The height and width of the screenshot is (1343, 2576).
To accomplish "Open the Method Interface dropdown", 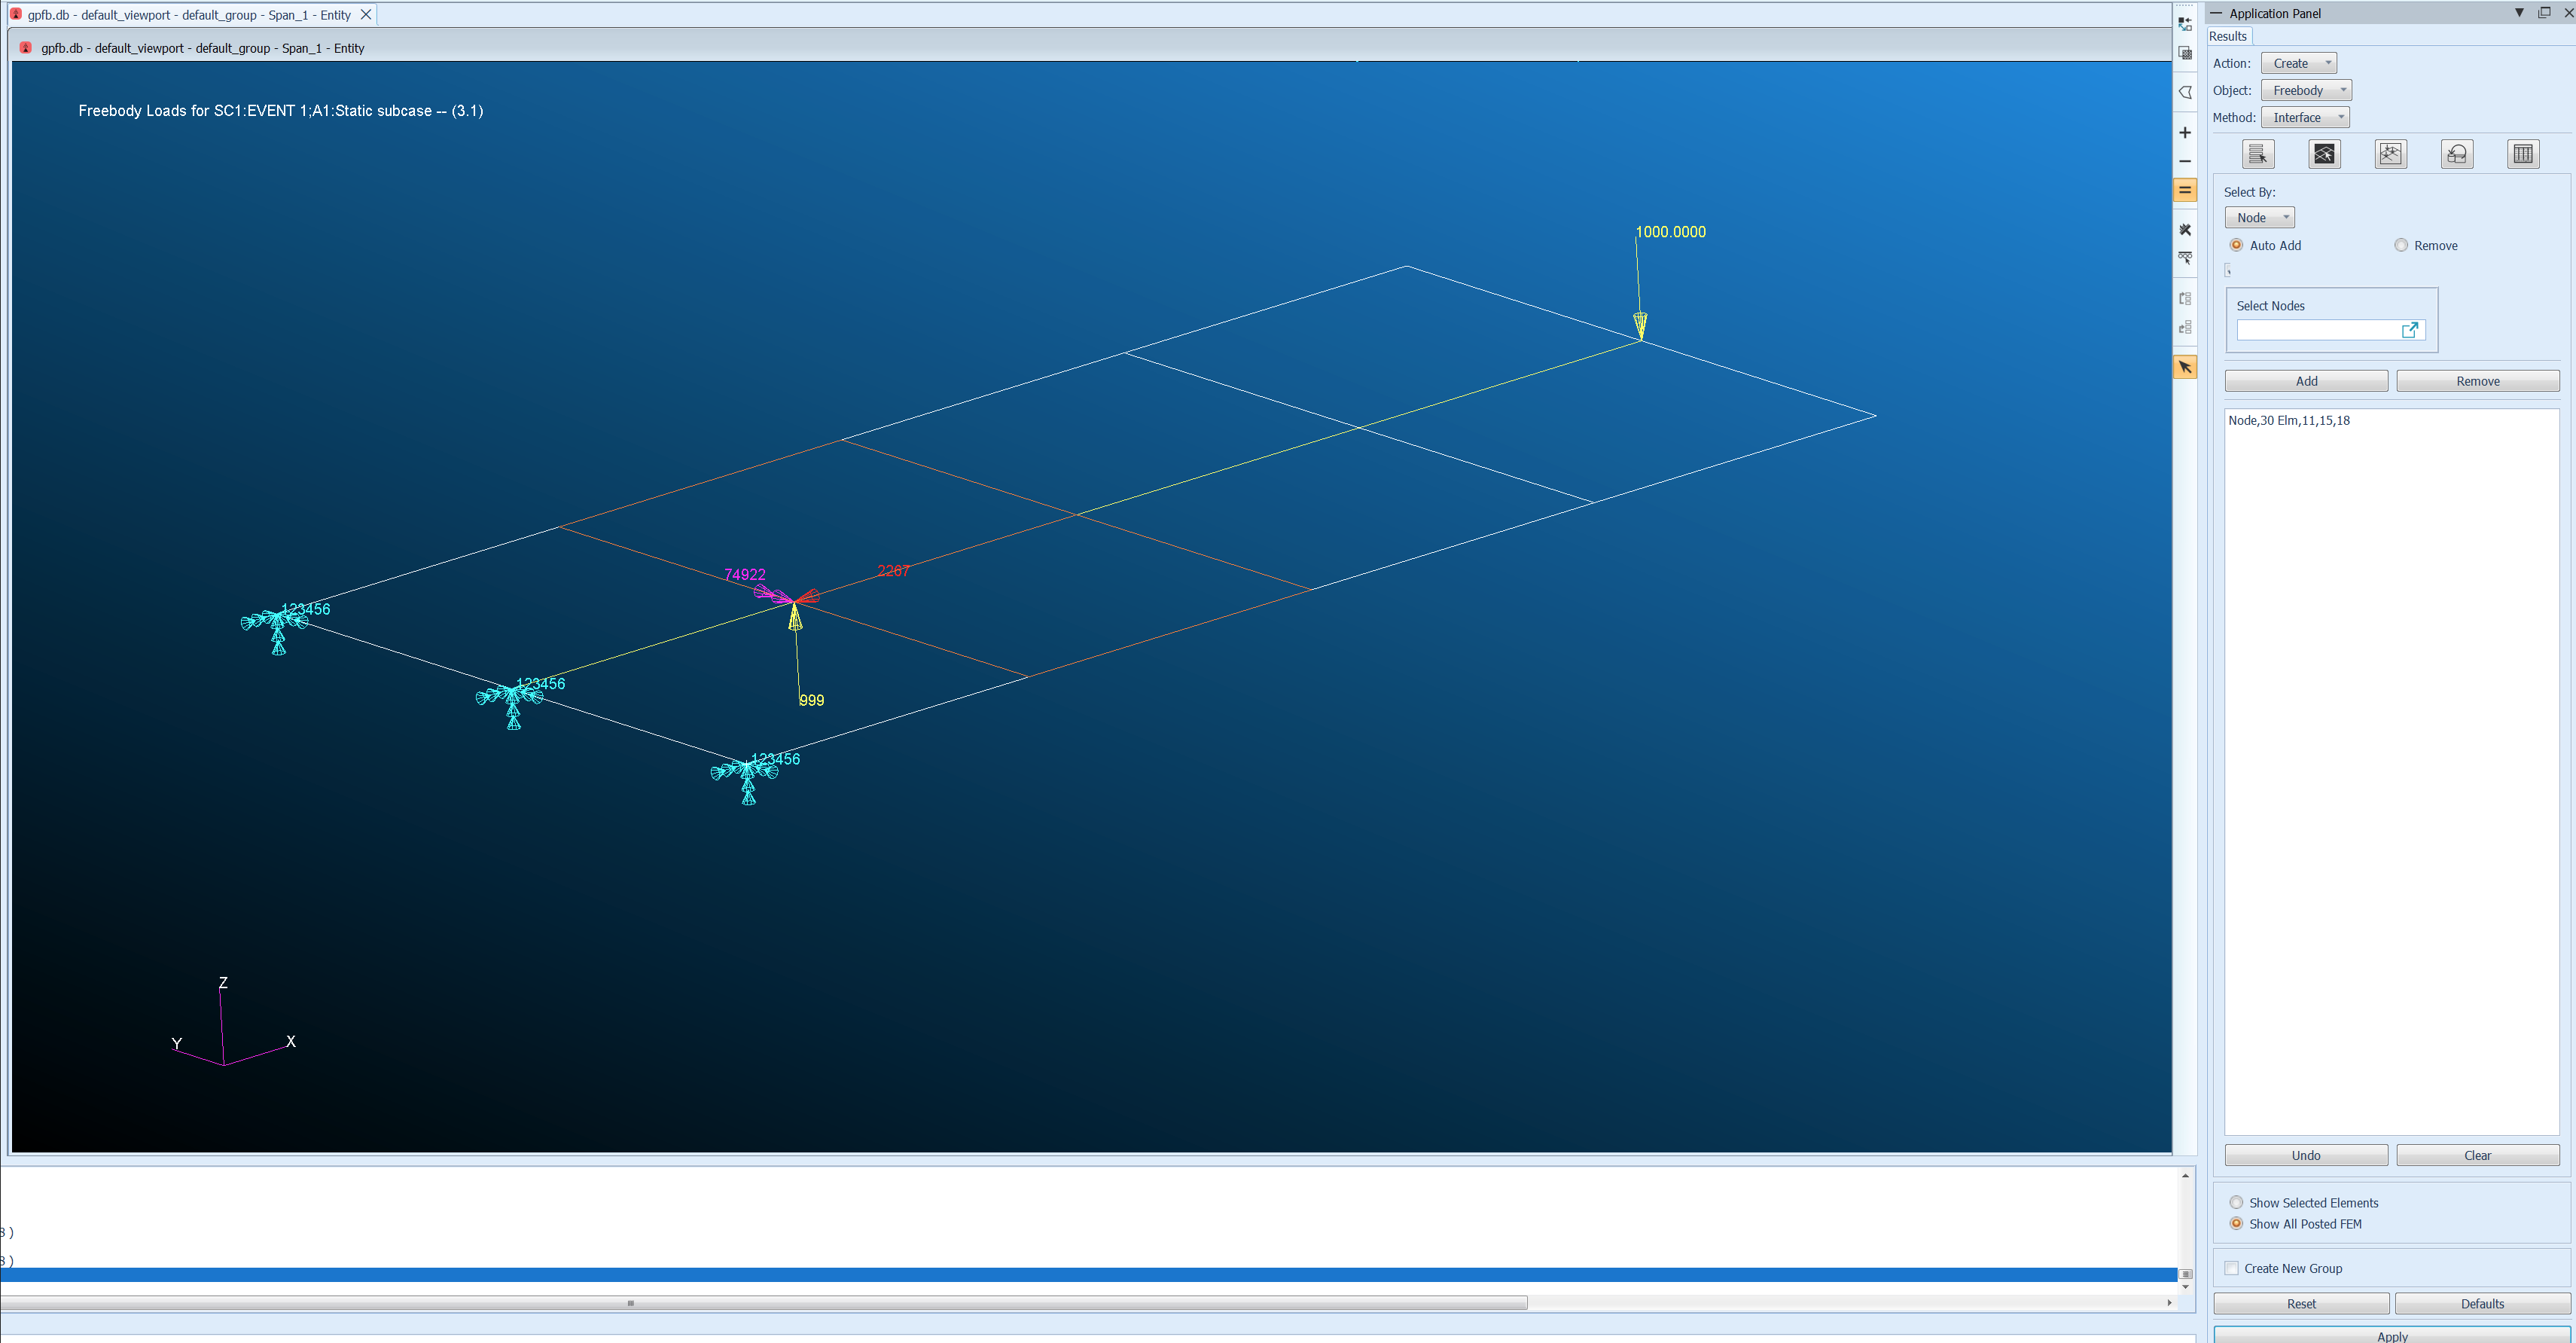I will coord(2304,117).
